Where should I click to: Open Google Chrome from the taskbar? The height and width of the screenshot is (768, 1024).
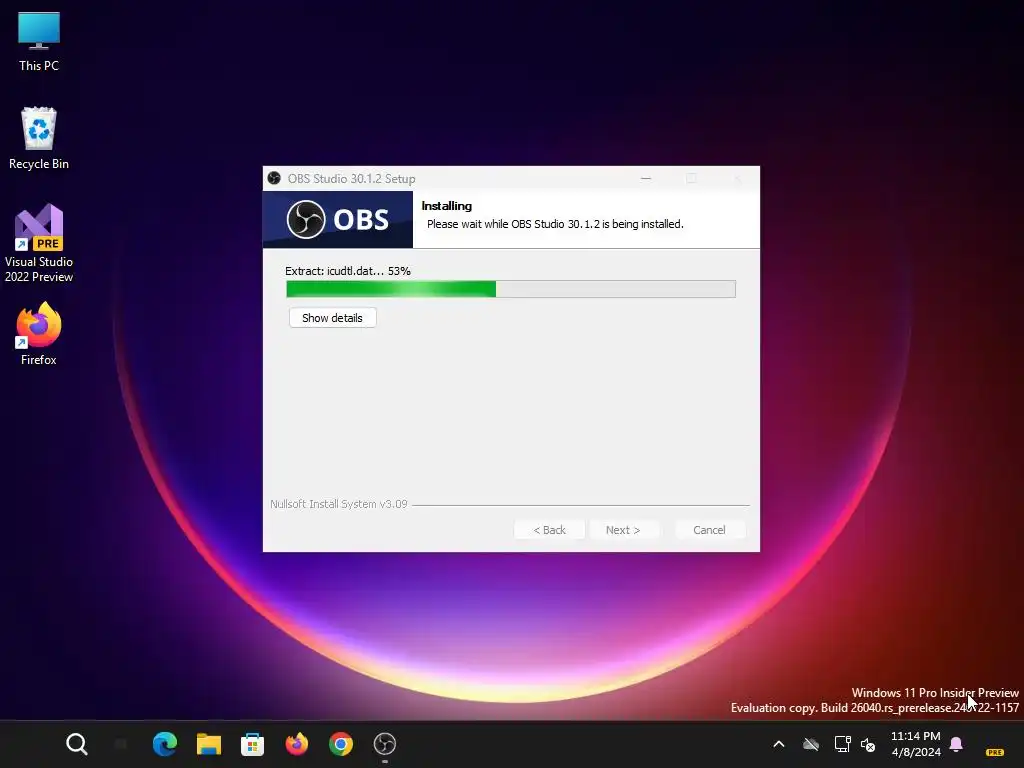(341, 744)
